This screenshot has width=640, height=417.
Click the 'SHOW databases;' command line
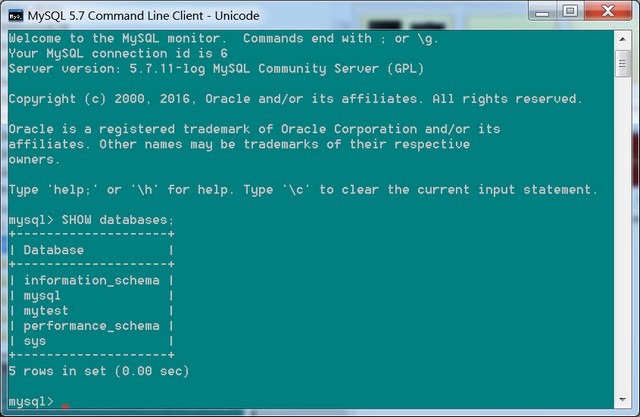click(x=91, y=220)
